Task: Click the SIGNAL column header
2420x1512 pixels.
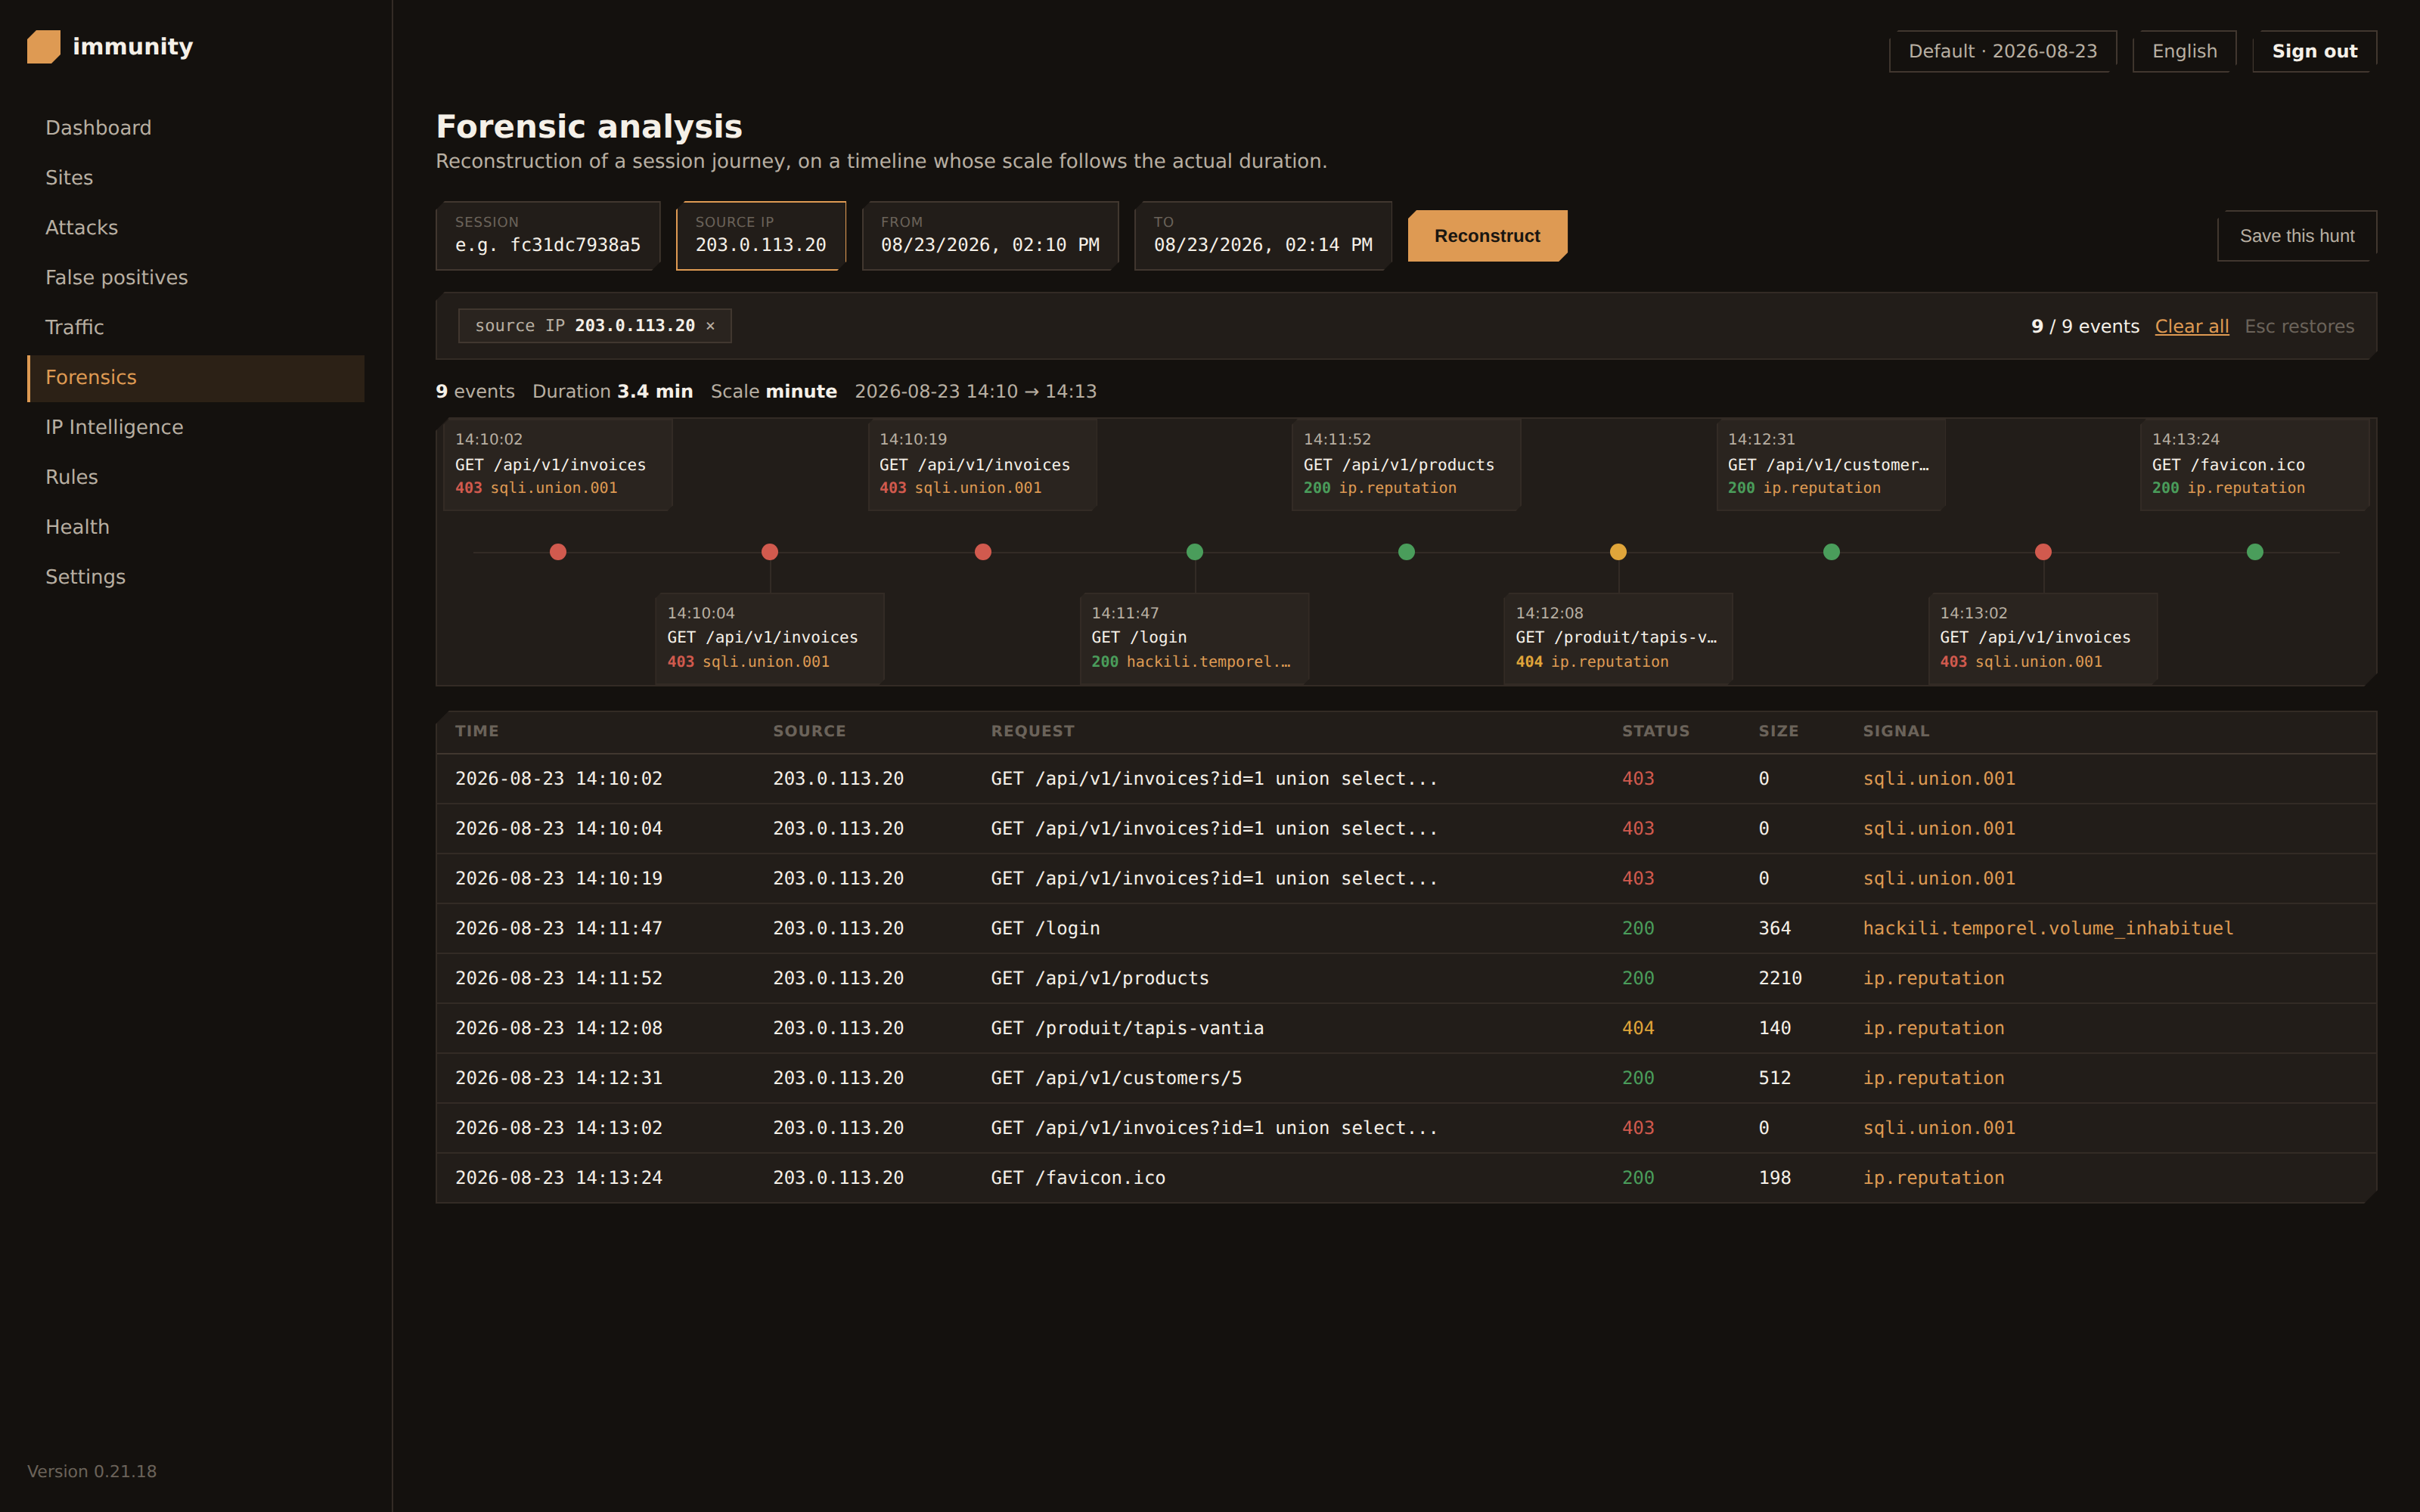Action: (x=1896, y=731)
